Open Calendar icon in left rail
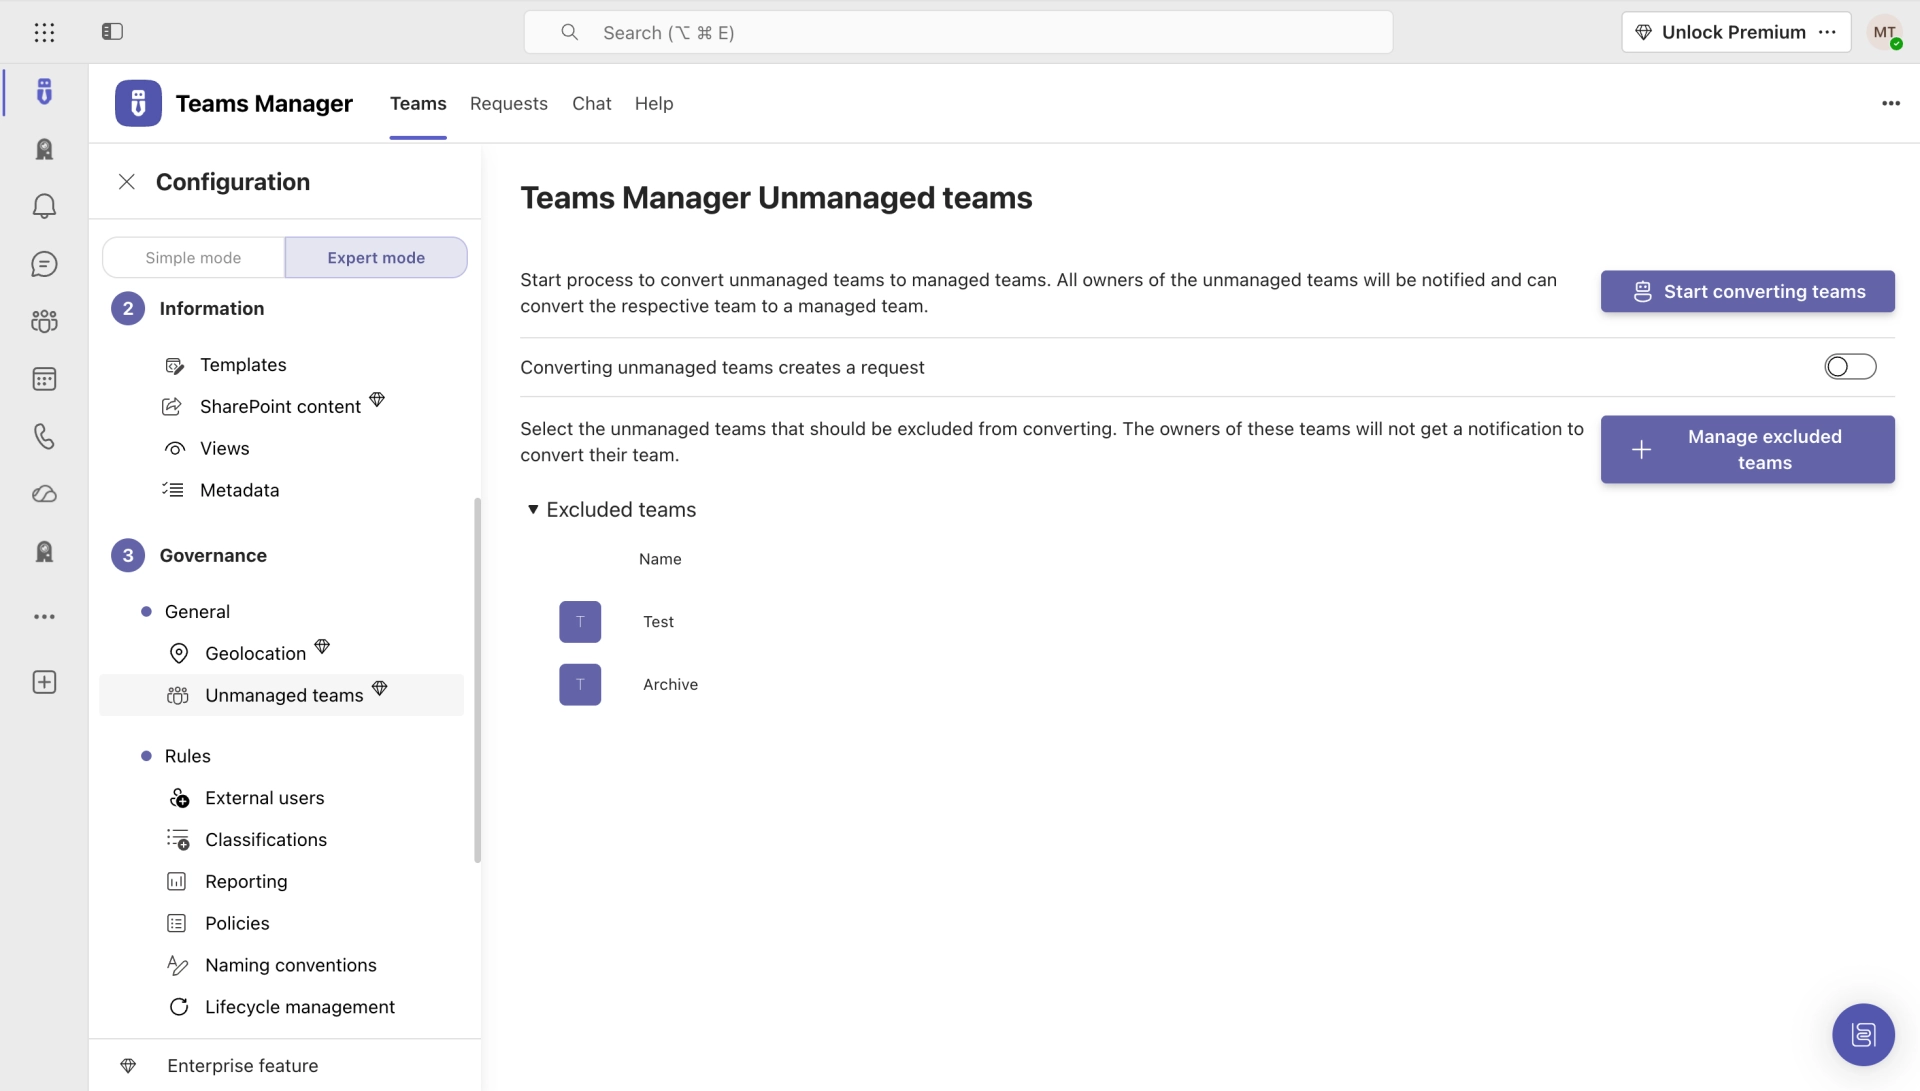Image resolution: width=1920 pixels, height=1091 pixels. tap(44, 379)
